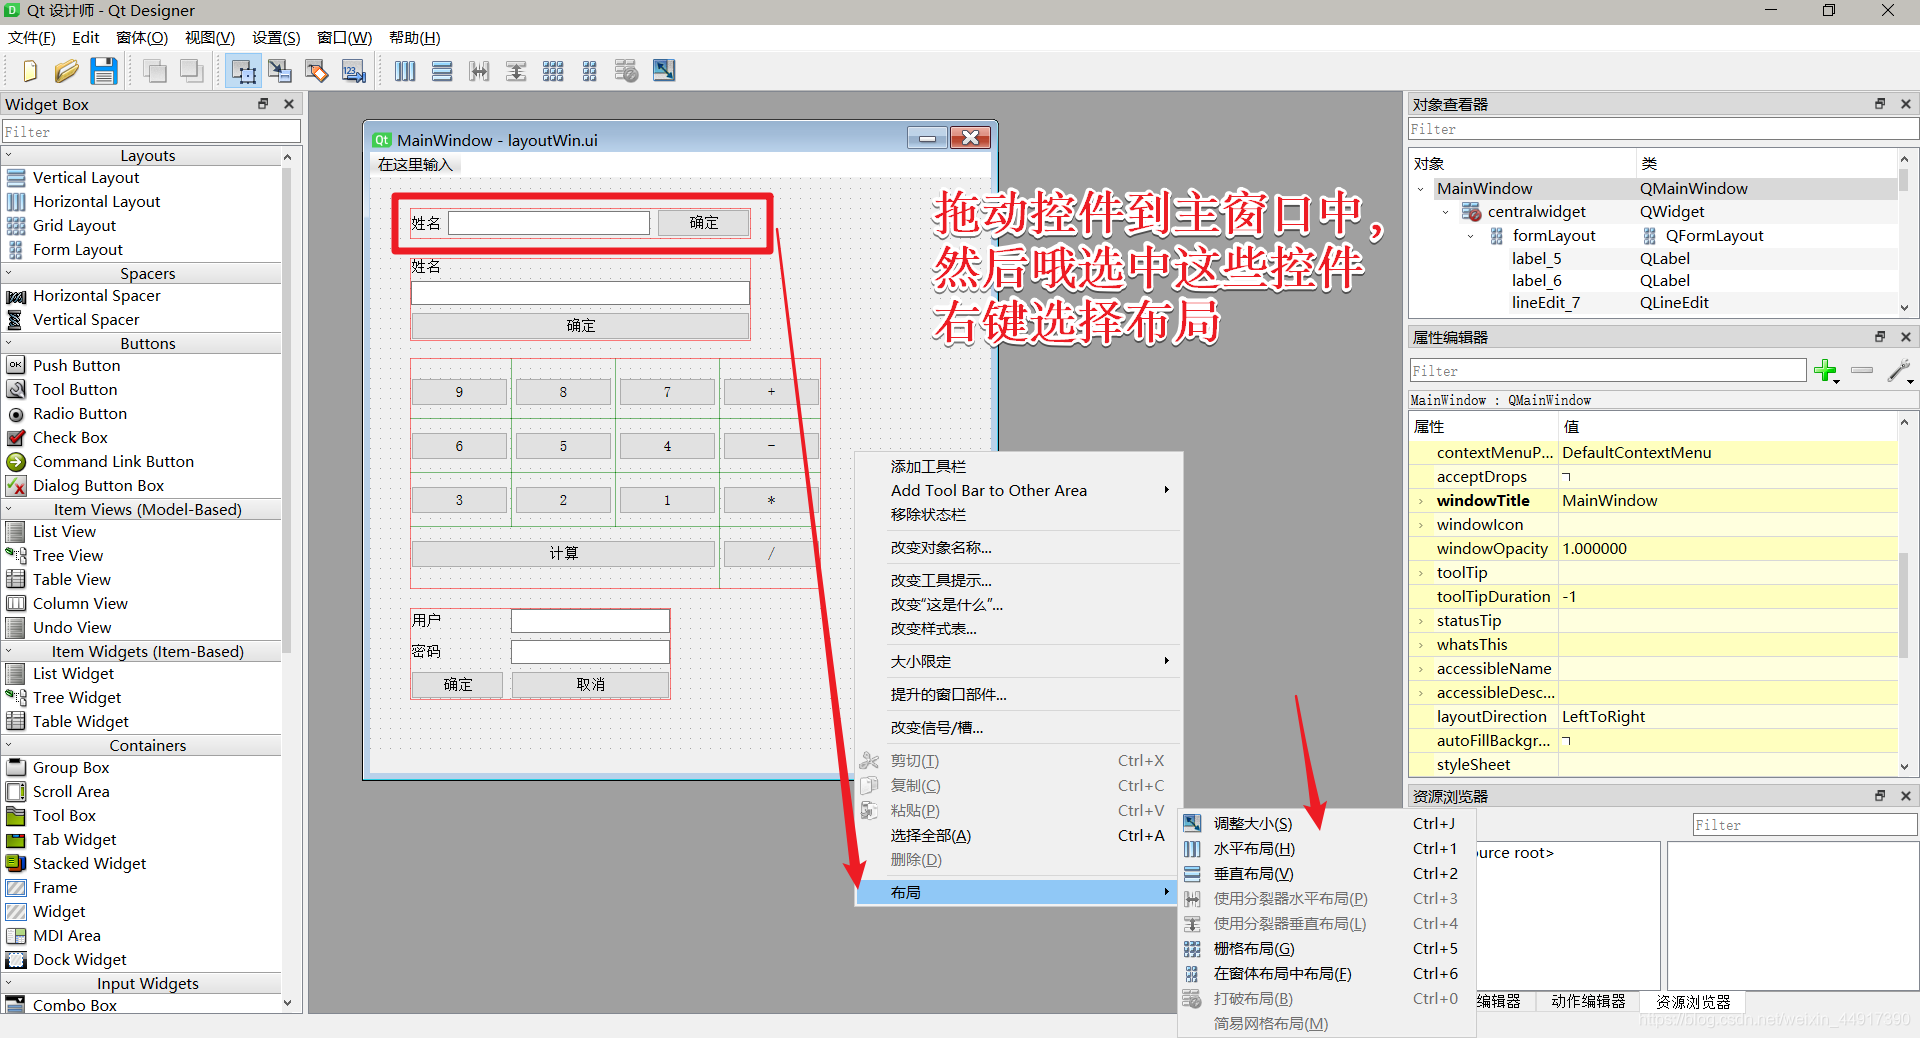Remove dynamic property with minus icon
The image size is (1920, 1038).
coord(1862,371)
